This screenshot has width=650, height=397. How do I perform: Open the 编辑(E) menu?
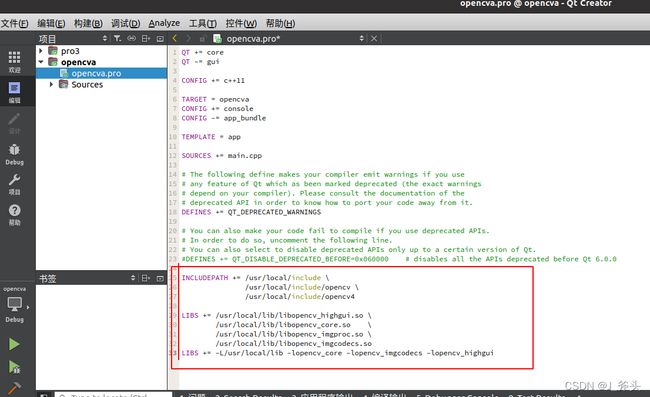[x=51, y=23]
